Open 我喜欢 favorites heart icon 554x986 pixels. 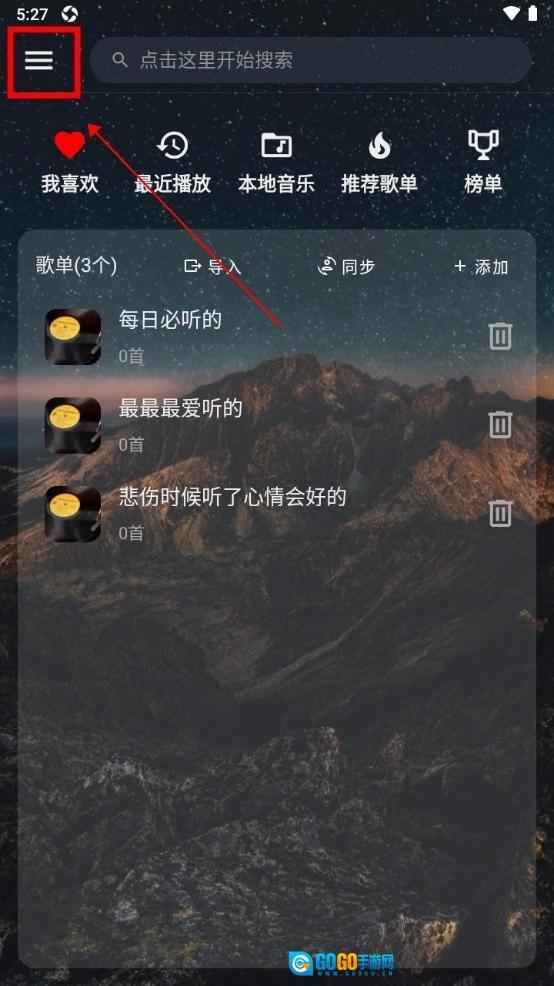69,145
